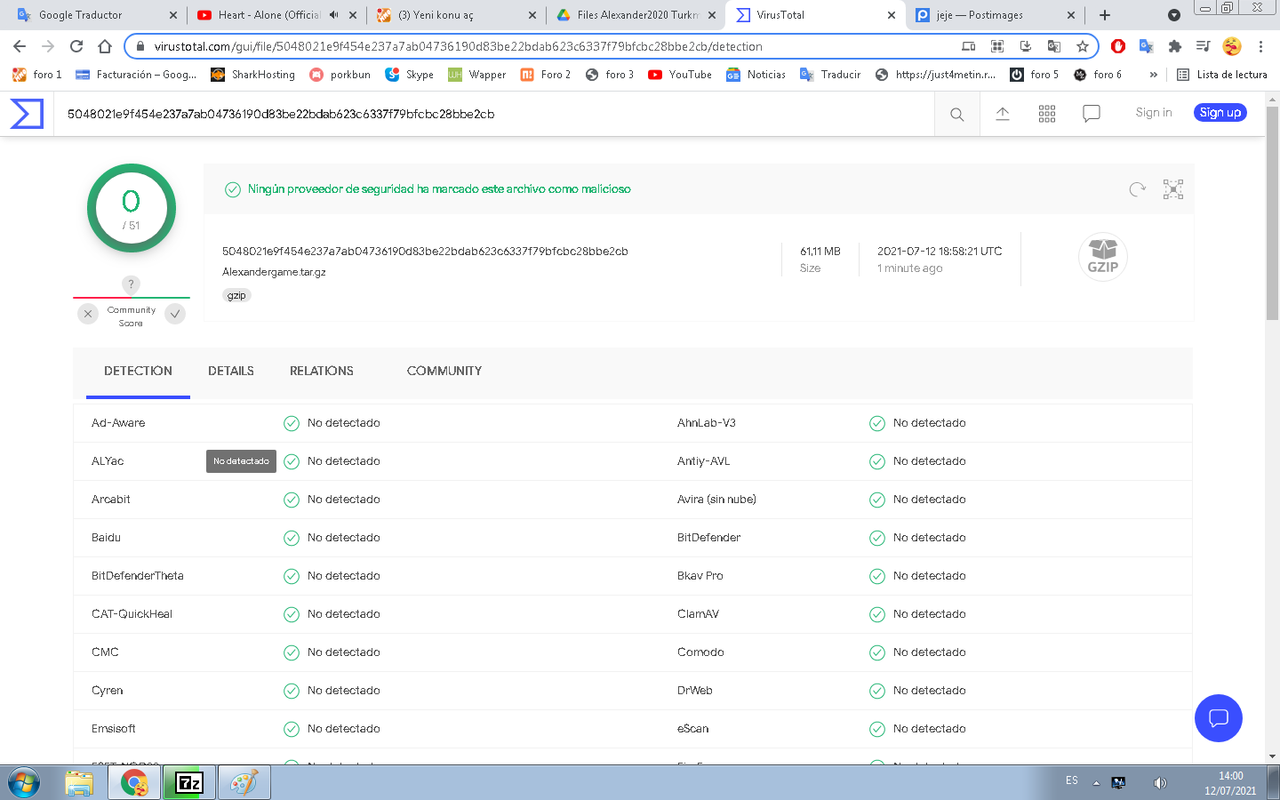The image size is (1280, 800).
Task: Vote malicious with the Community Score X
Action: click(88, 314)
